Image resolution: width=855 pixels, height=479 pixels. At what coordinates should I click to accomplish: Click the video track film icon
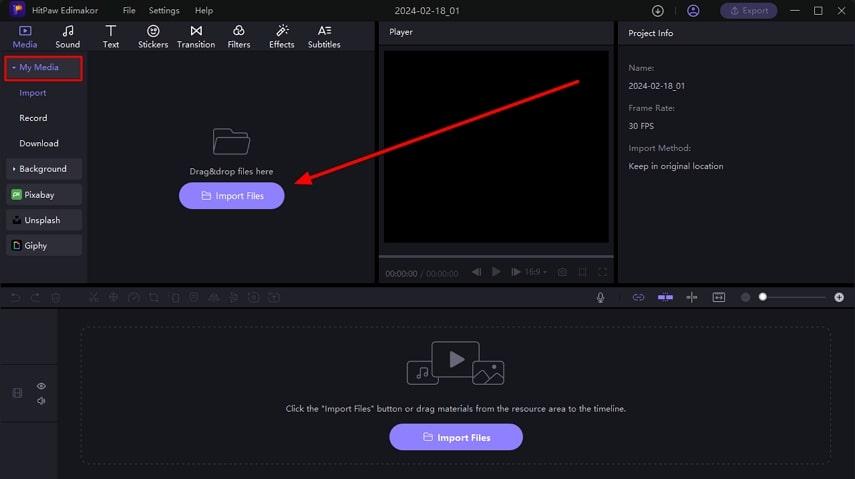[x=17, y=393]
